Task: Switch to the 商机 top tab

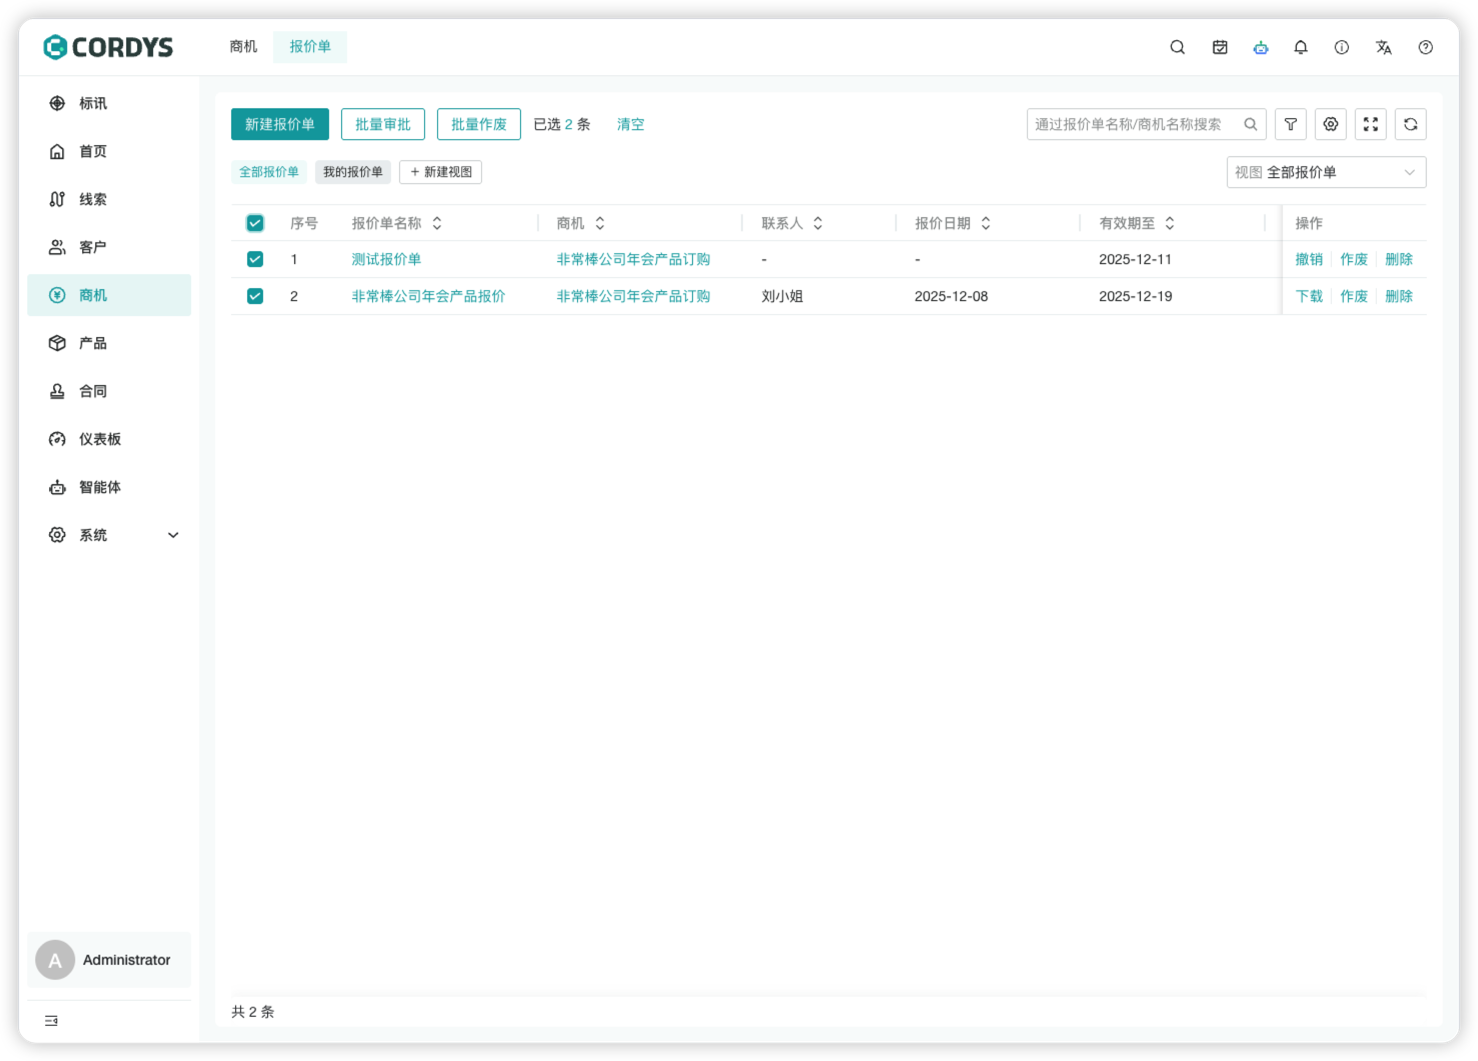Action: 243,47
